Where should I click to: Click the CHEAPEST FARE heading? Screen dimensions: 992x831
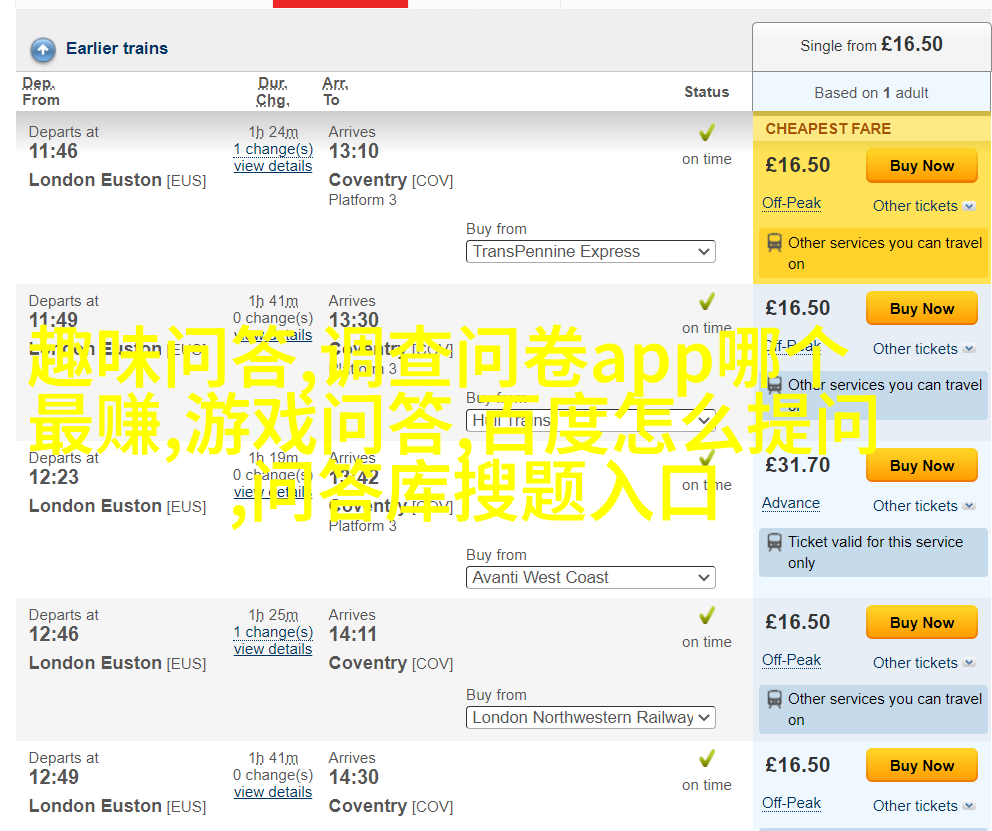point(828,128)
